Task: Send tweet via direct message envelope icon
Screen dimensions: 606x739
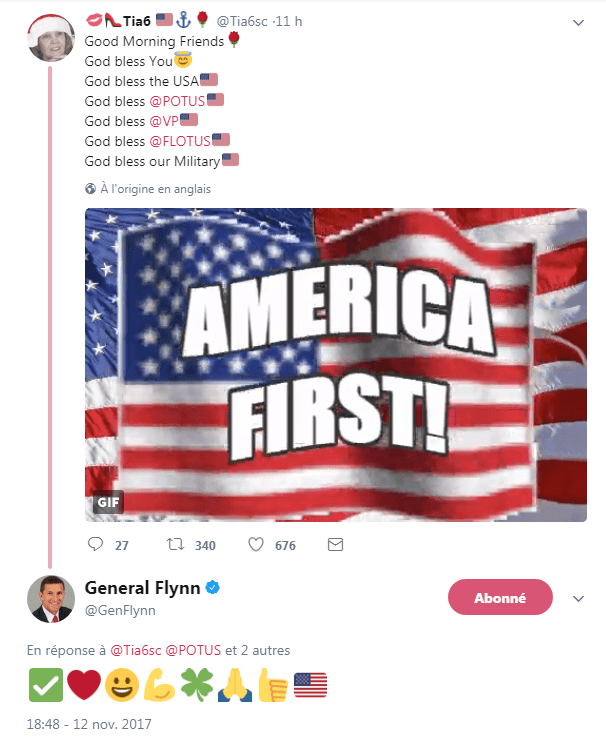Action: click(x=336, y=545)
